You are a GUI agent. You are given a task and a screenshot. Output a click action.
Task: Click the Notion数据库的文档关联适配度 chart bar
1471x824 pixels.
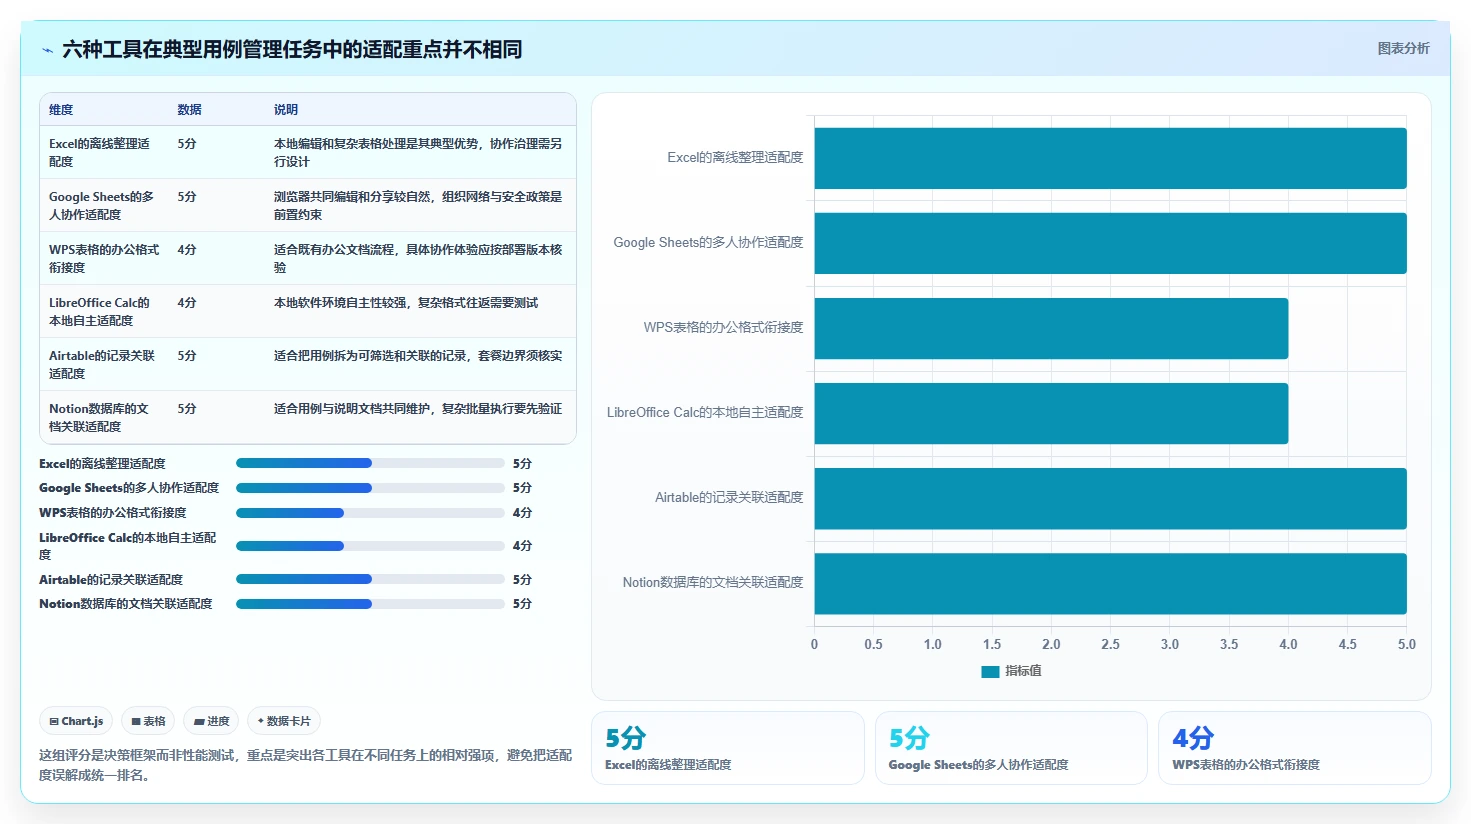pyautogui.click(x=1110, y=583)
